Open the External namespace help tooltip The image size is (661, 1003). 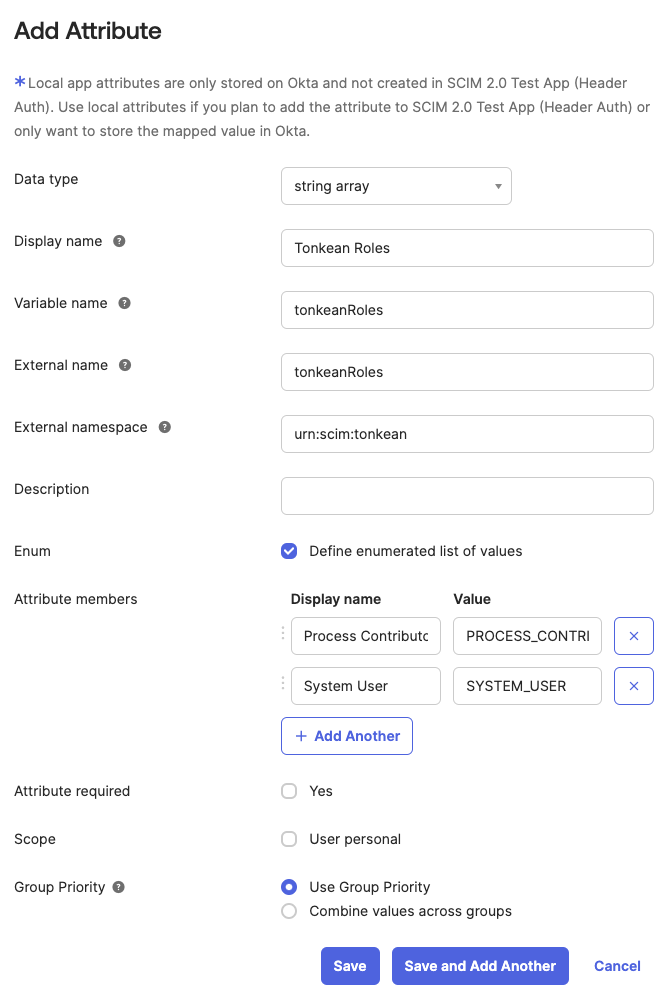point(163,427)
